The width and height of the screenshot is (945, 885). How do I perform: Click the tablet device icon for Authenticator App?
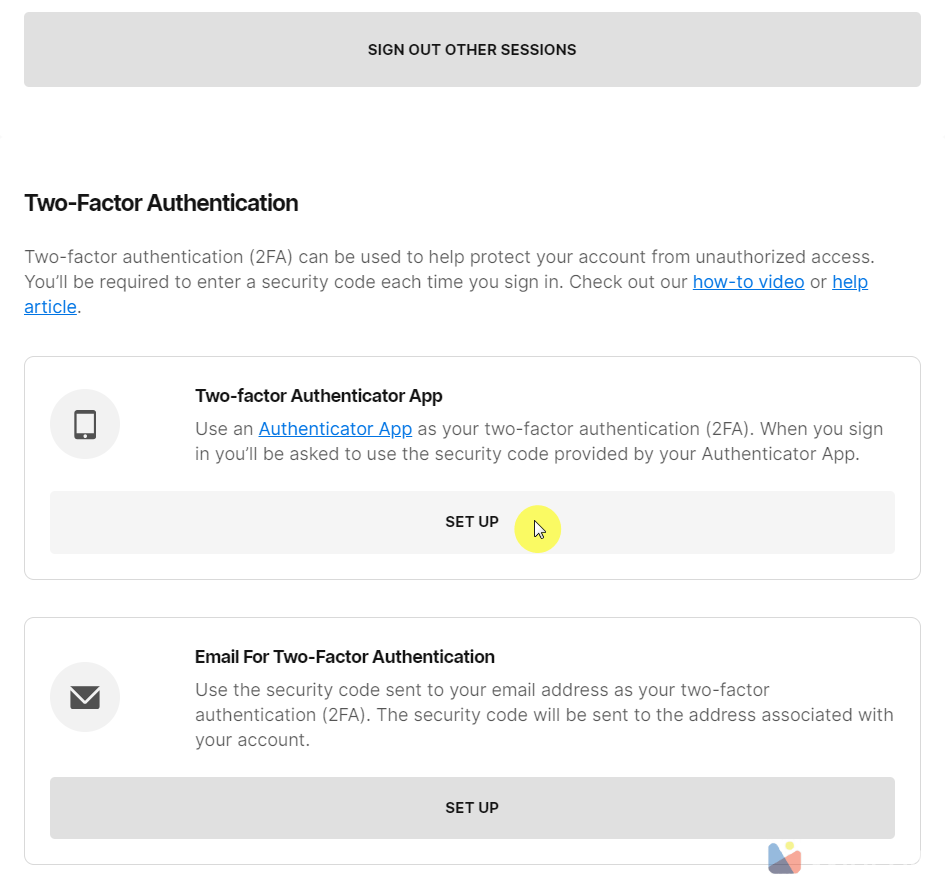85,425
